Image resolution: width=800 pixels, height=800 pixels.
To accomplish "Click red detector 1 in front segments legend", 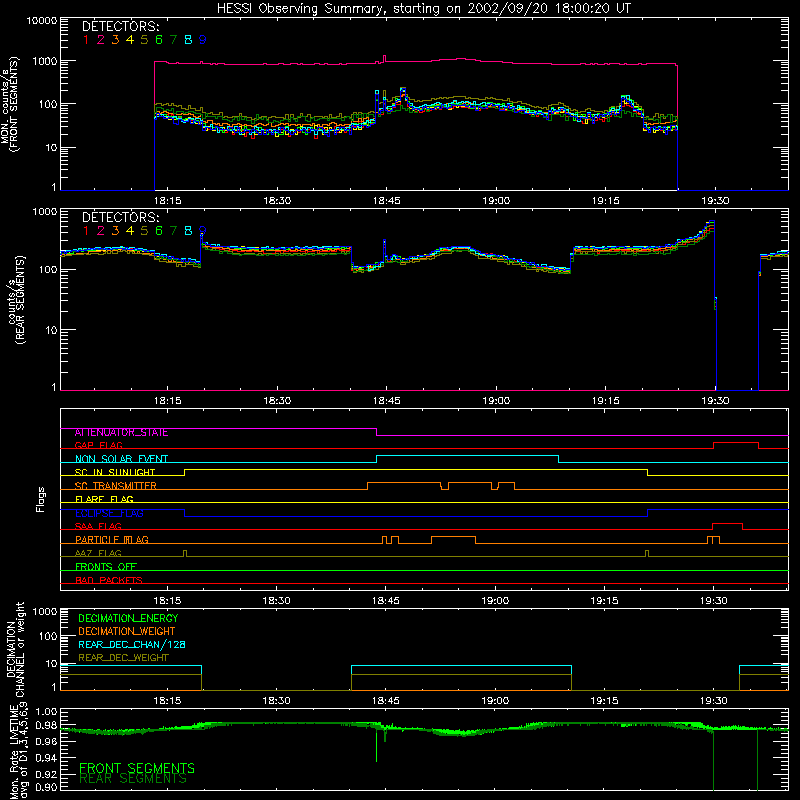I will tap(86, 40).
